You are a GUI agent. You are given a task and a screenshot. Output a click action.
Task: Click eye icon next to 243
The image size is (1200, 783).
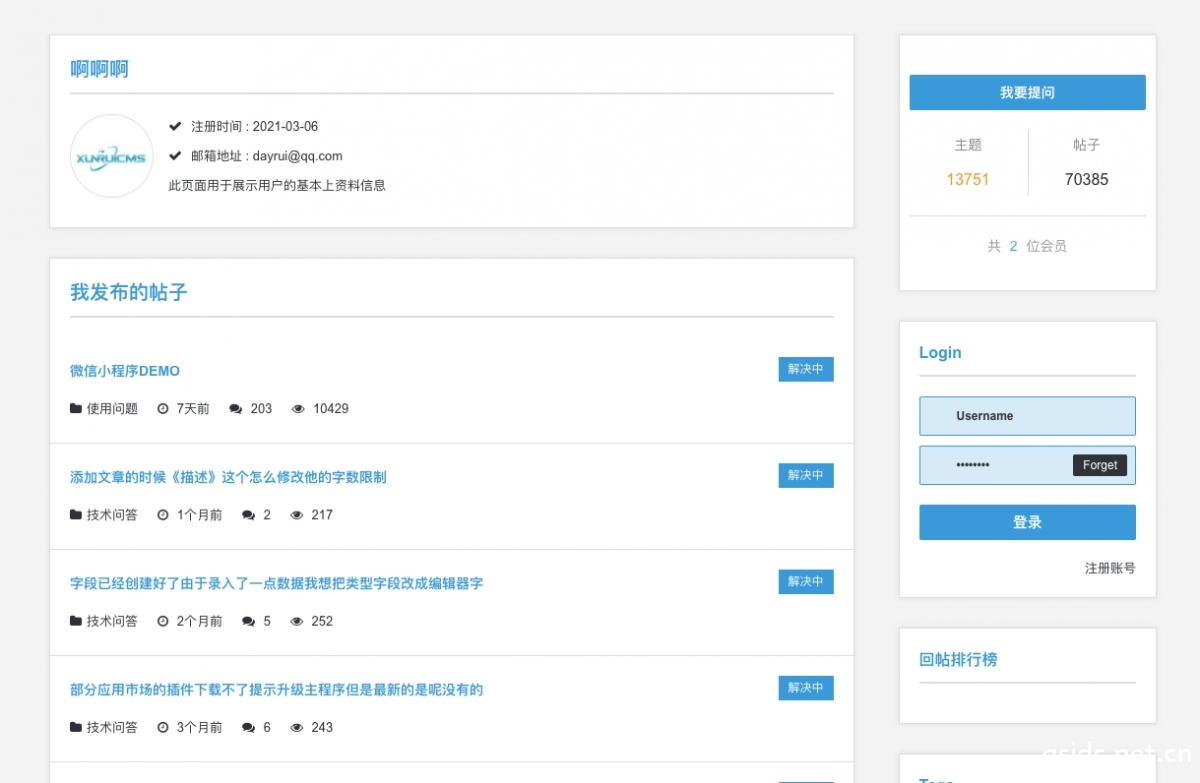pos(297,727)
